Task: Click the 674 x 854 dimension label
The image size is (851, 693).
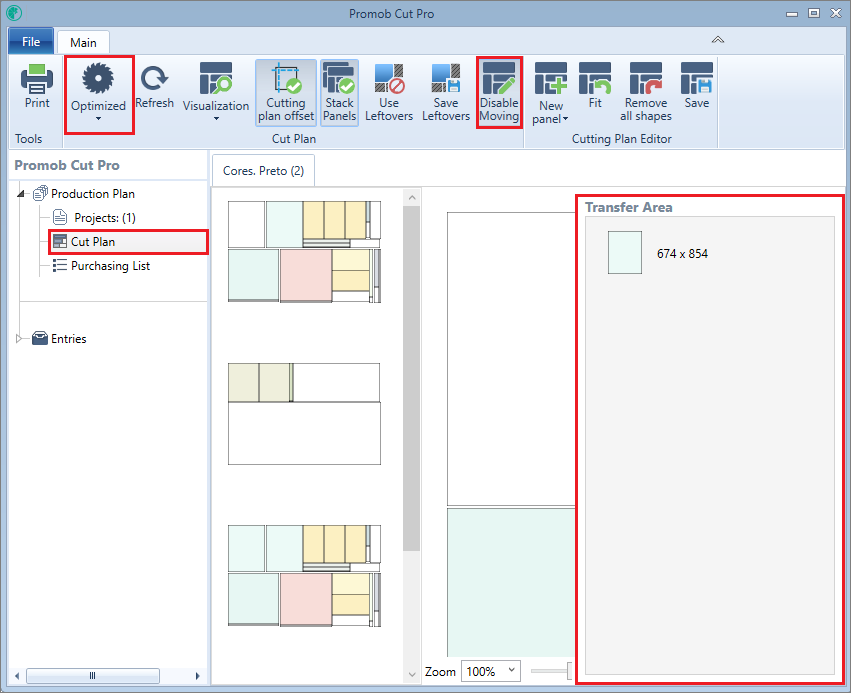Action: 682,253
